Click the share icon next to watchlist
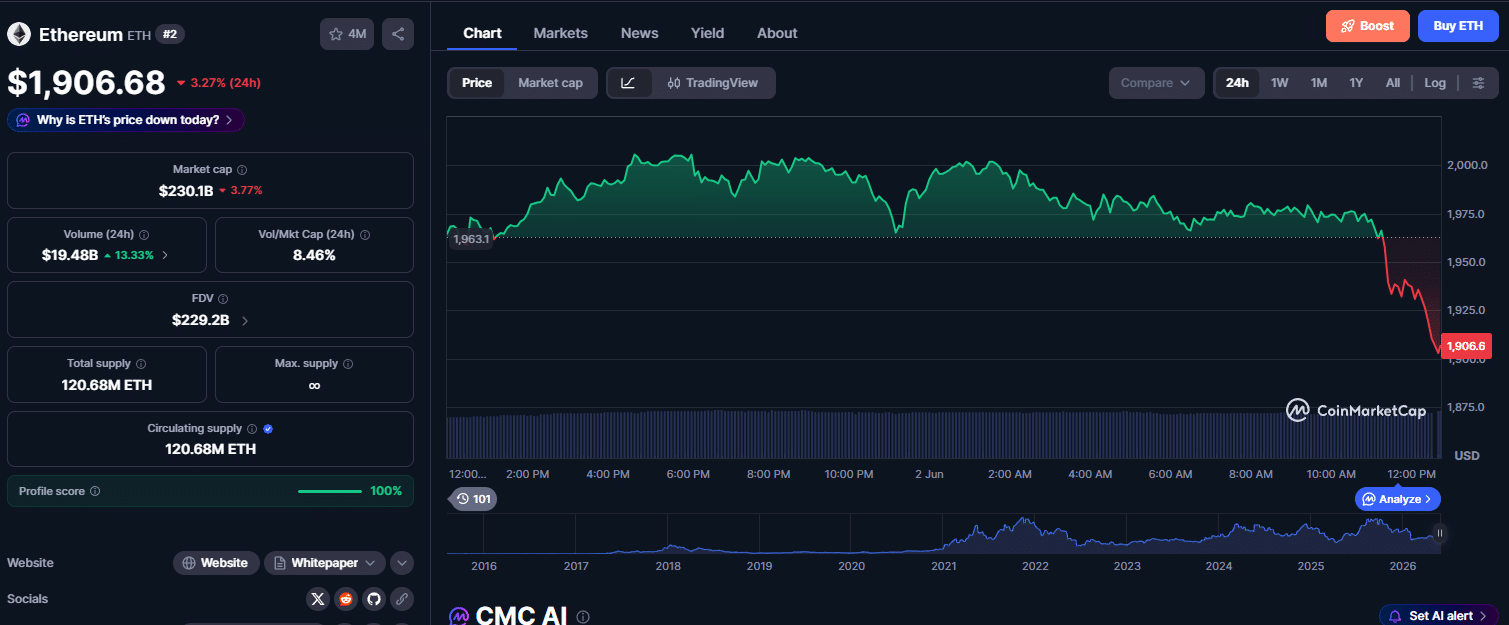Image resolution: width=1509 pixels, height=625 pixels. [x=398, y=34]
